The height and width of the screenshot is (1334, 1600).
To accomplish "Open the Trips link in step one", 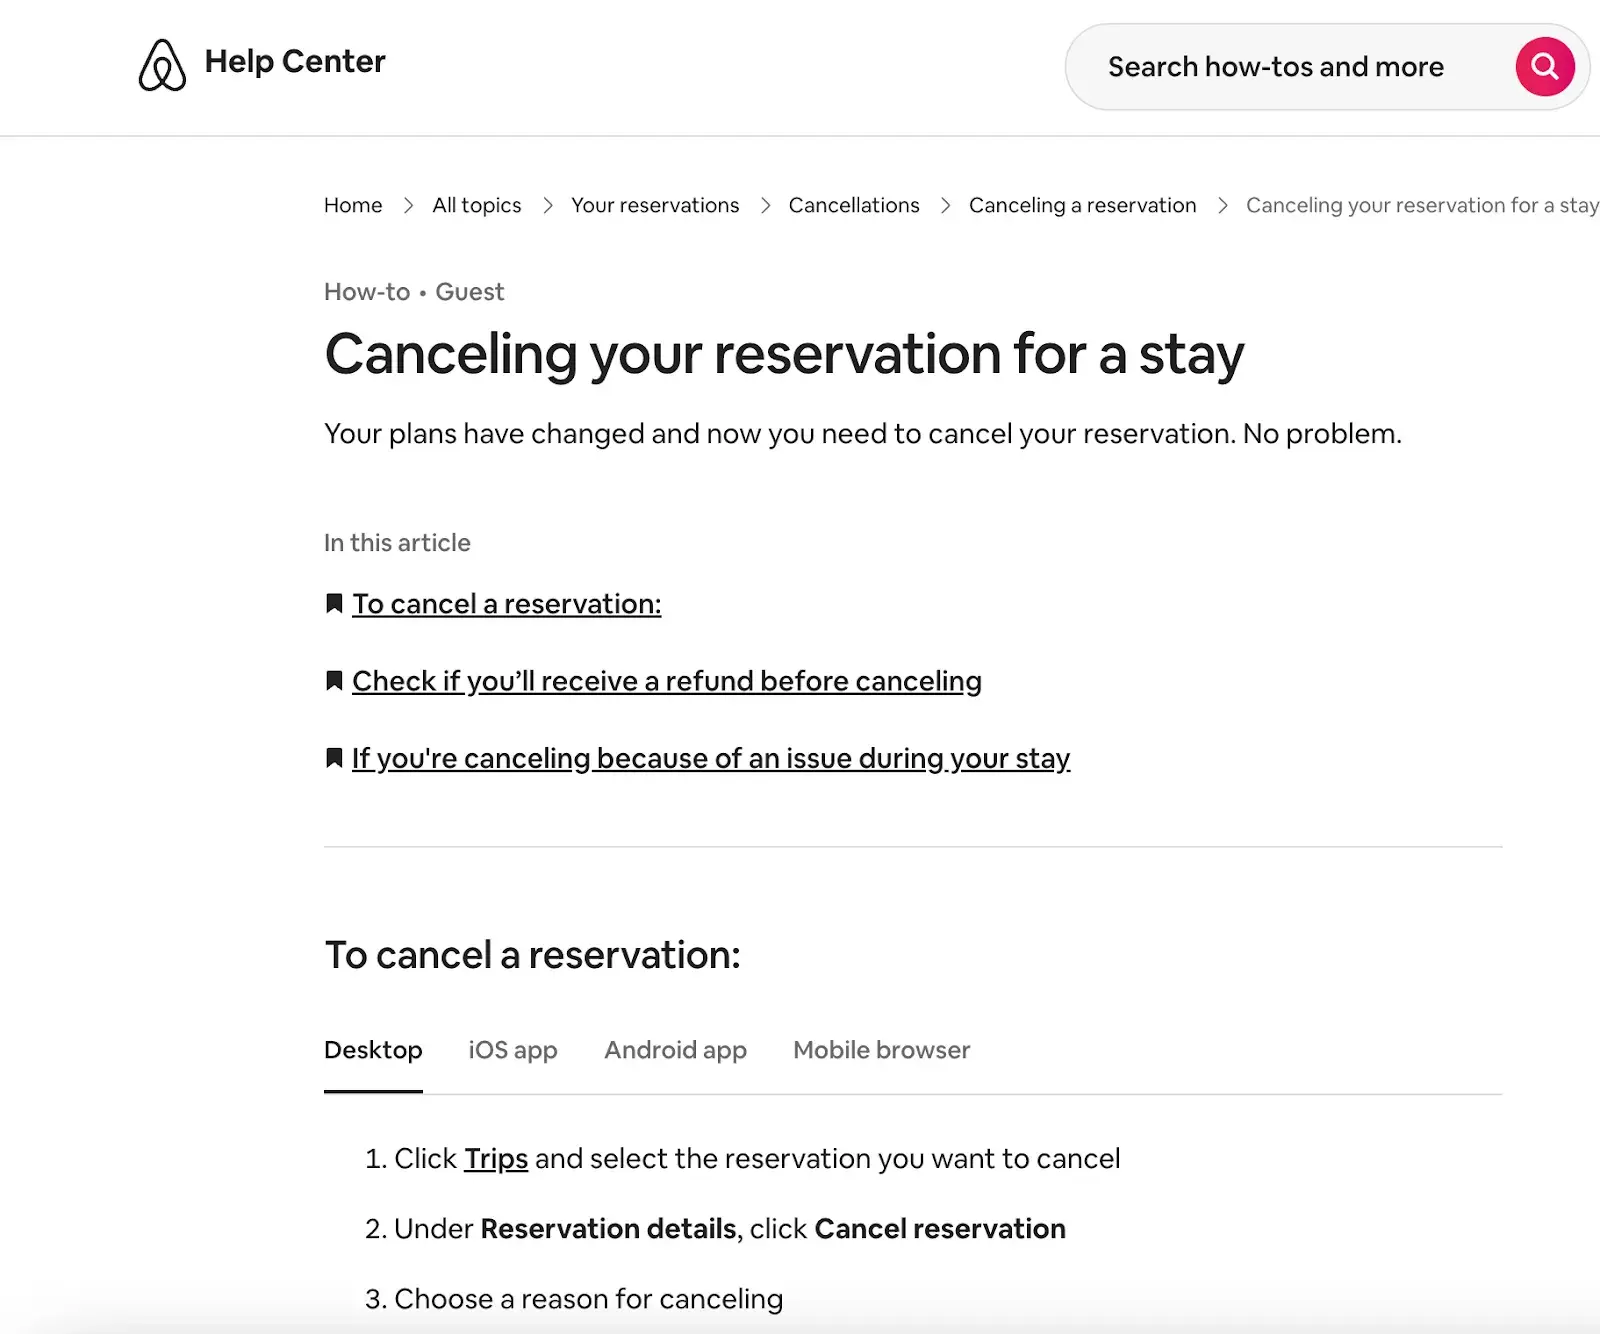I will coord(496,1158).
